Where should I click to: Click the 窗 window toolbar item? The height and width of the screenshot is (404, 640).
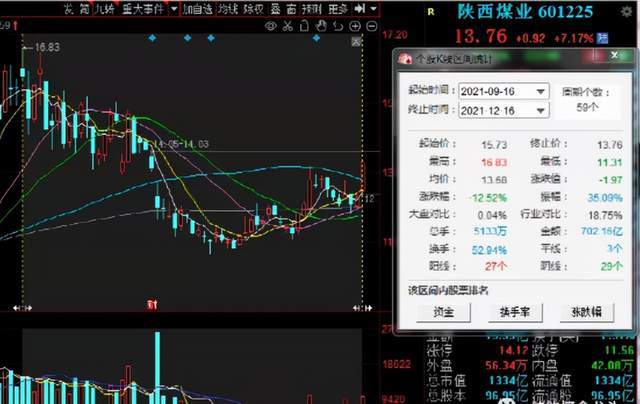tap(291, 9)
